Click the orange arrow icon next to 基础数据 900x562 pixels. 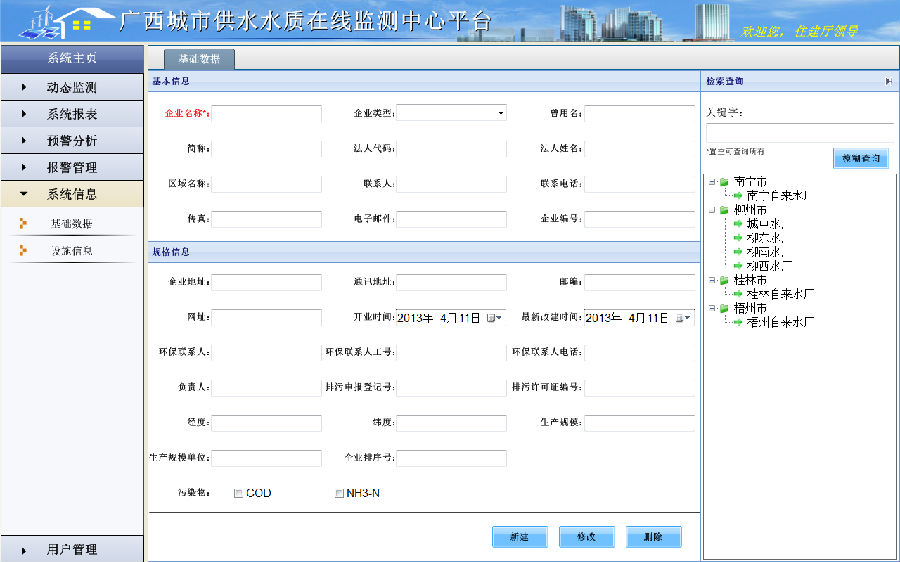[22, 223]
